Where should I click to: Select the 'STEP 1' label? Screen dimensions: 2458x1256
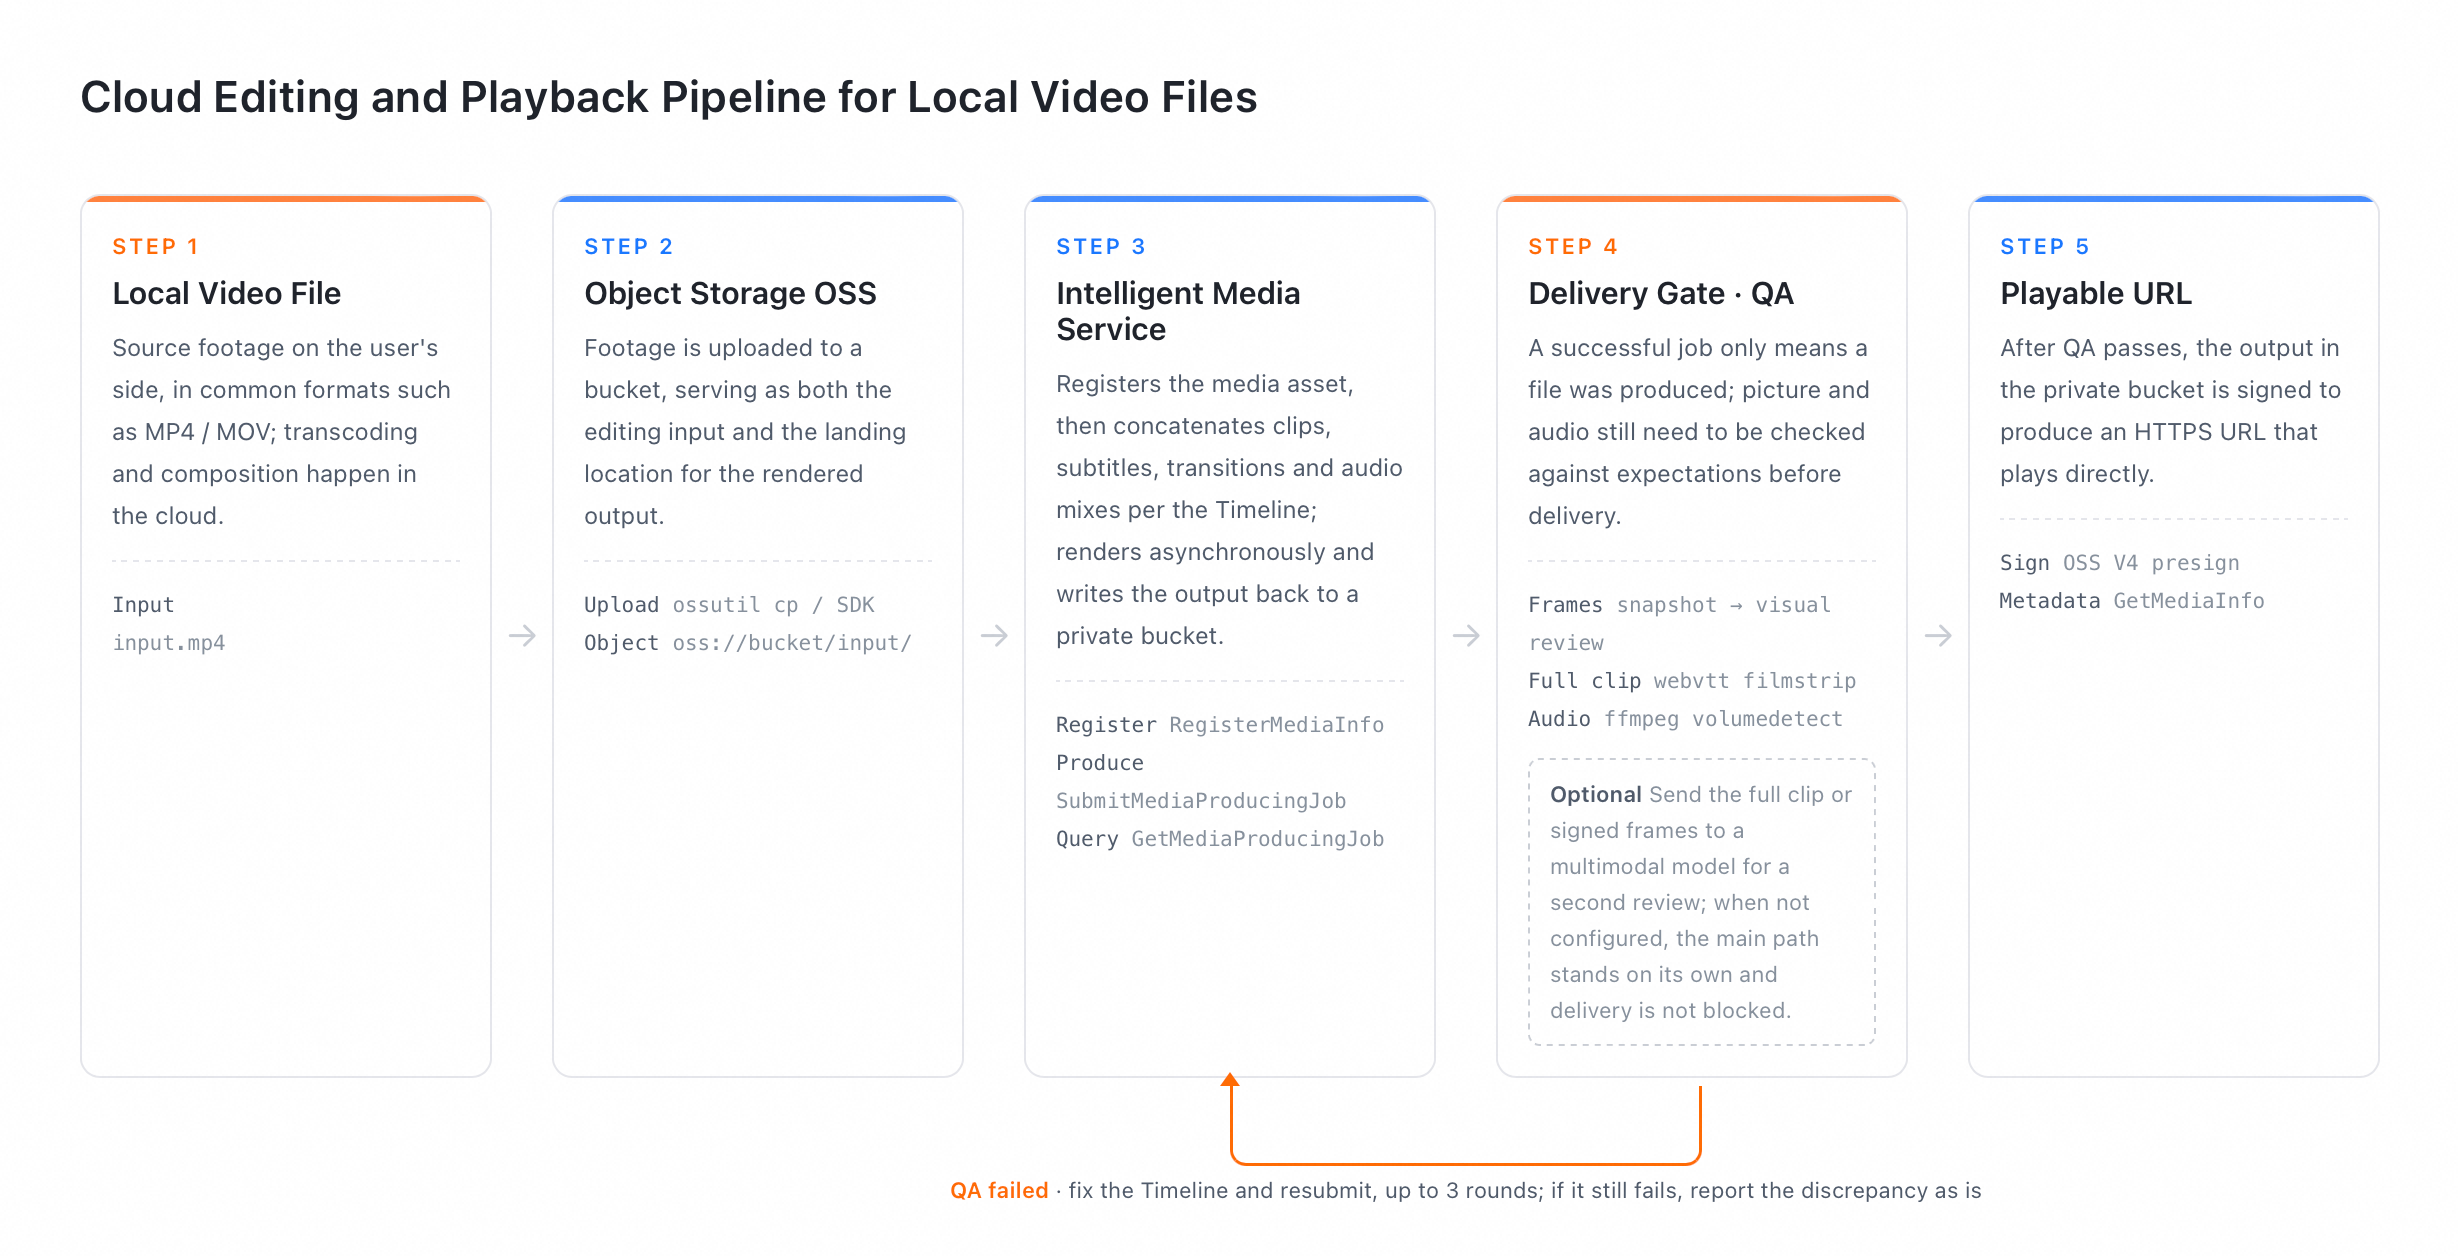coord(155,247)
